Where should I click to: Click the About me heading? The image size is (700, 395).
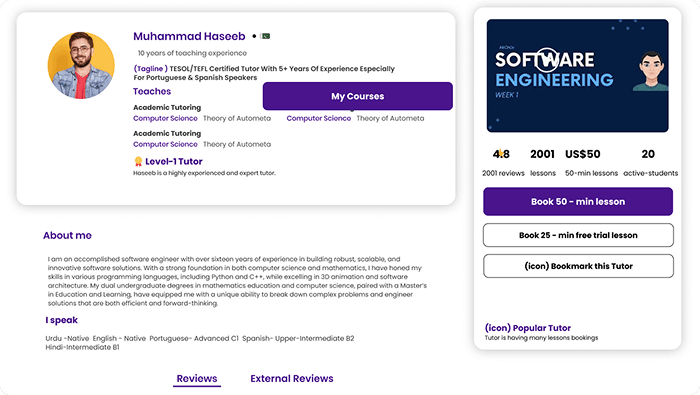pos(67,235)
